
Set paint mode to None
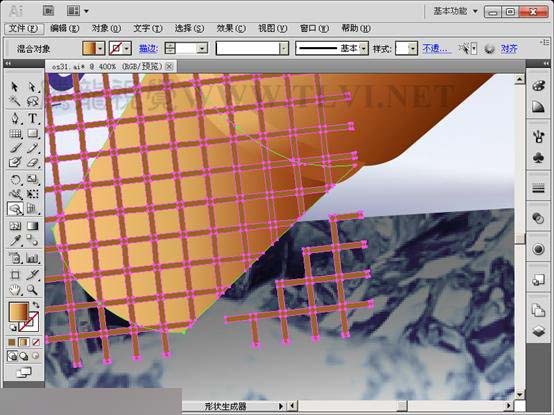pos(36,342)
